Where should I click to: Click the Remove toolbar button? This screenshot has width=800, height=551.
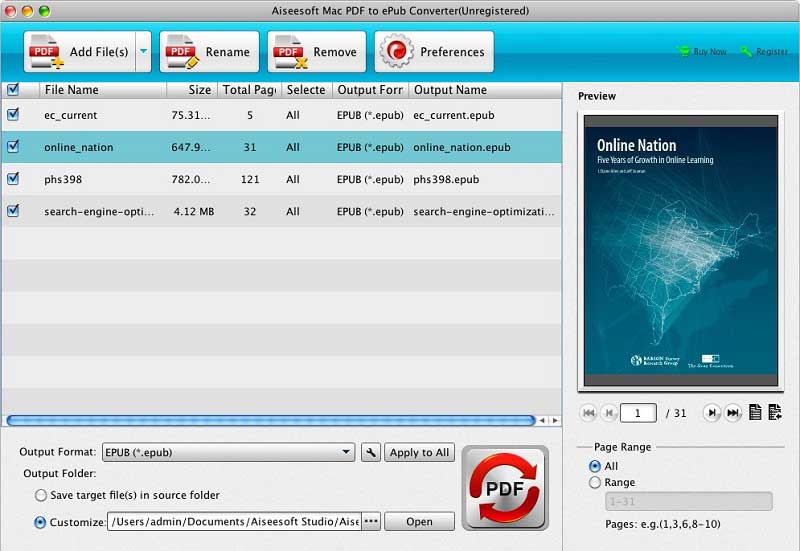(317, 52)
